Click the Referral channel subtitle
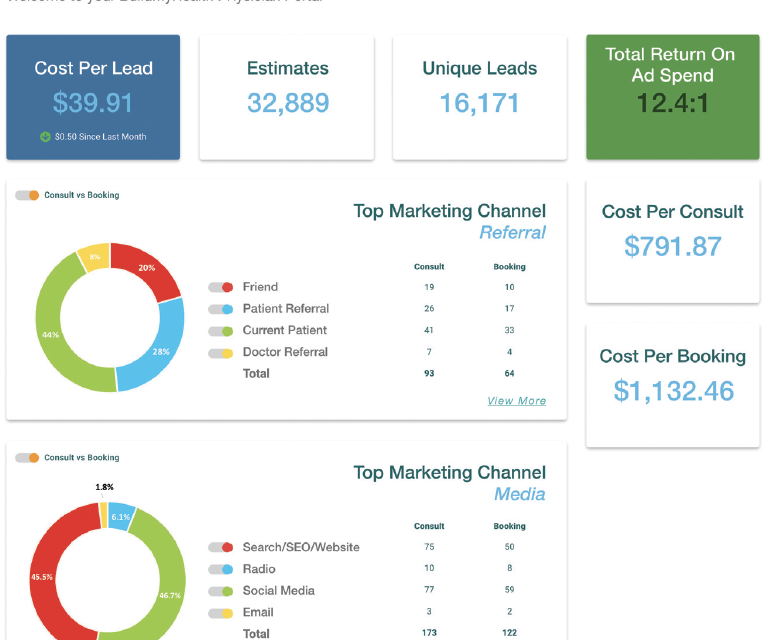764x640 pixels. pyautogui.click(x=513, y=233)
